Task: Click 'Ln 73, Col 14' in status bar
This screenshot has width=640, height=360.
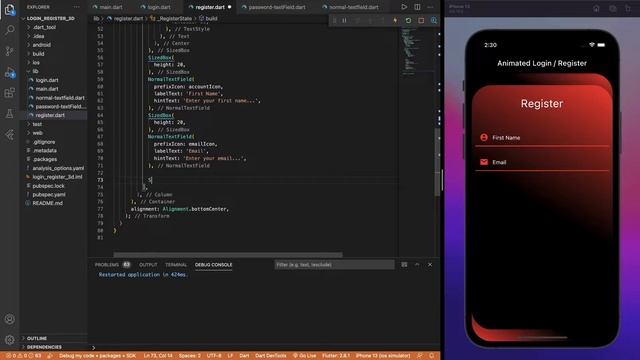Action: pyautogui.click(x=158, y=356)
